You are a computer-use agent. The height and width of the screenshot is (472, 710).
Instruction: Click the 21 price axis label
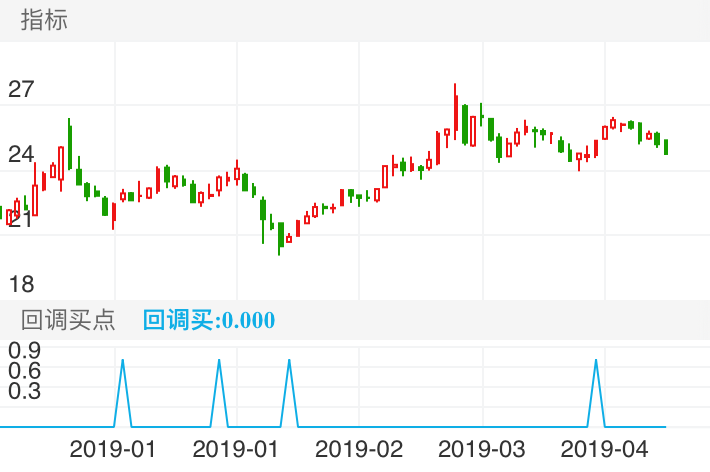click(x=21, y=219)
